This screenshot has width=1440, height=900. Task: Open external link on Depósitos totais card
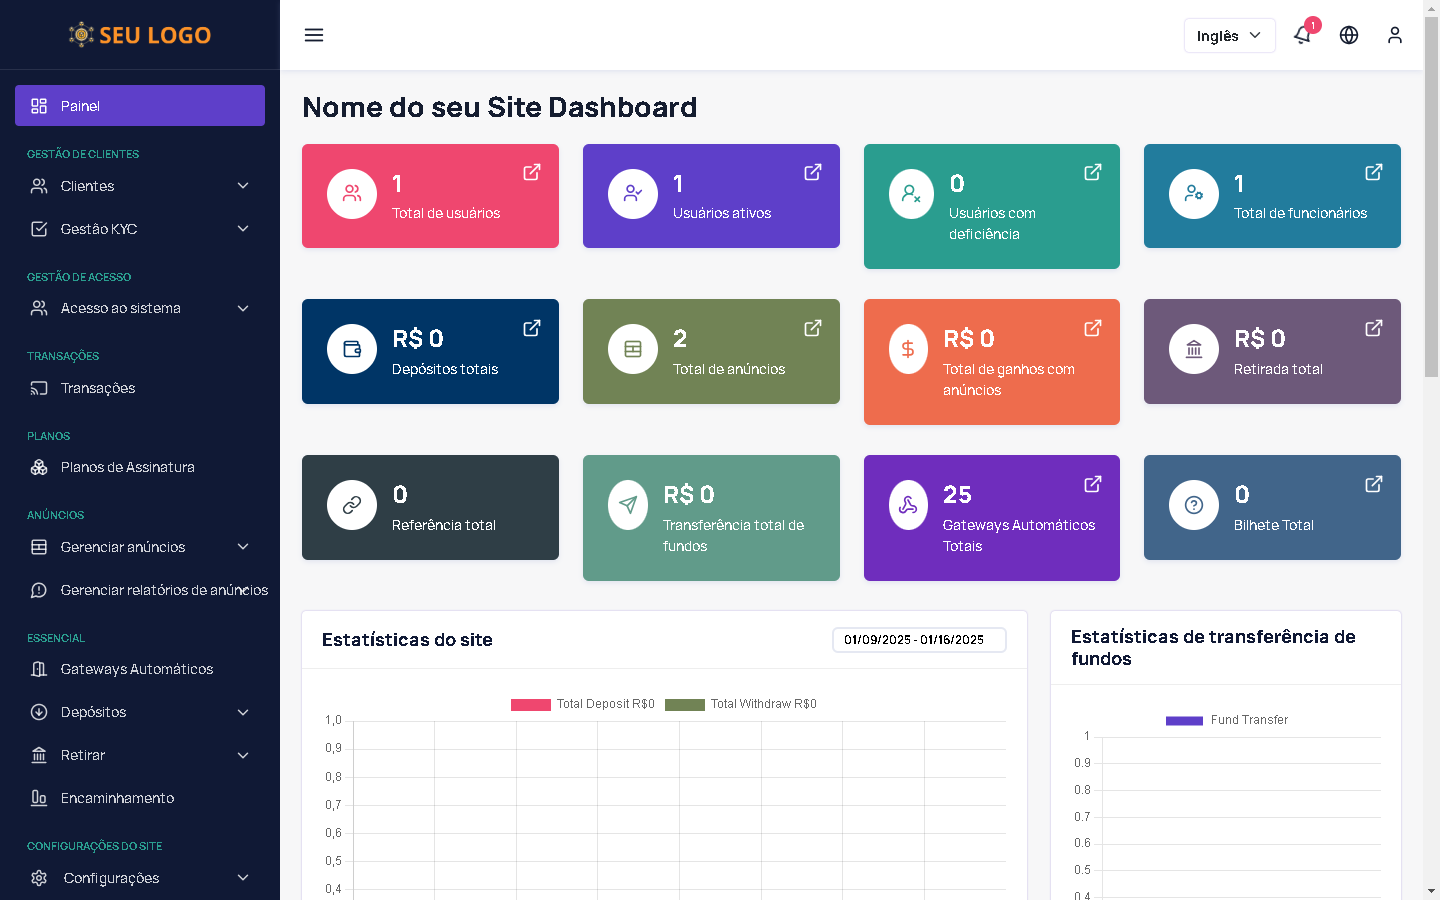(532, 328)
